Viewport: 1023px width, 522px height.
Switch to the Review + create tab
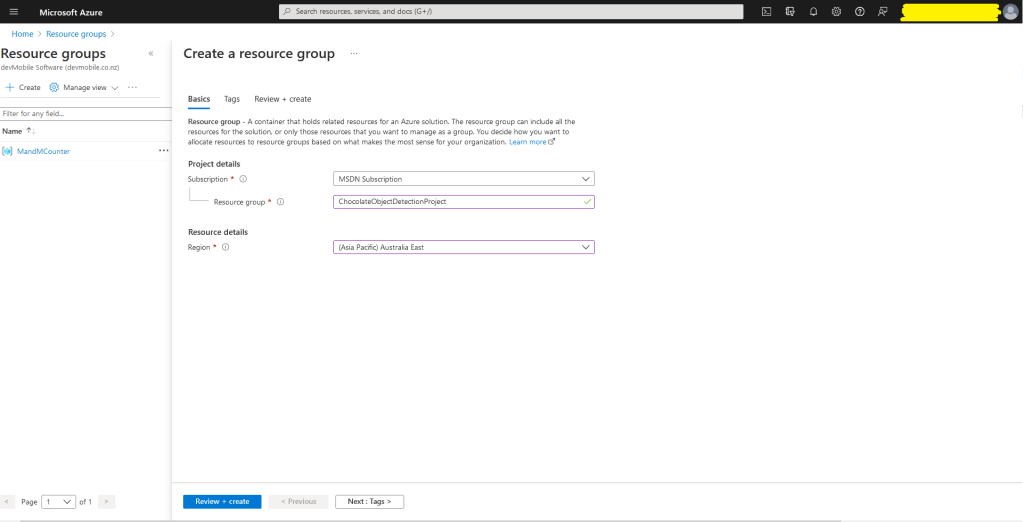click(282, 99)
